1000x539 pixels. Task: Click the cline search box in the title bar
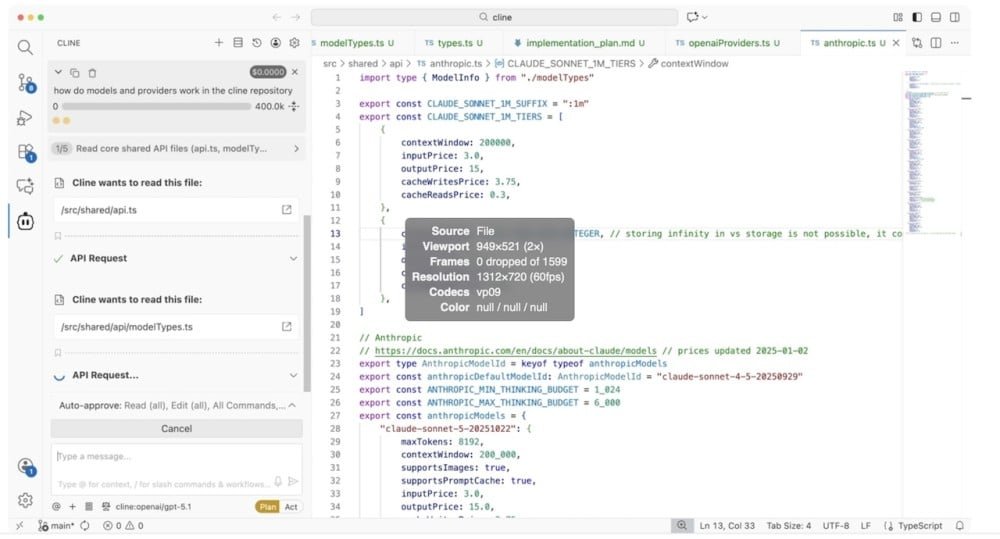tap(495, 17)
